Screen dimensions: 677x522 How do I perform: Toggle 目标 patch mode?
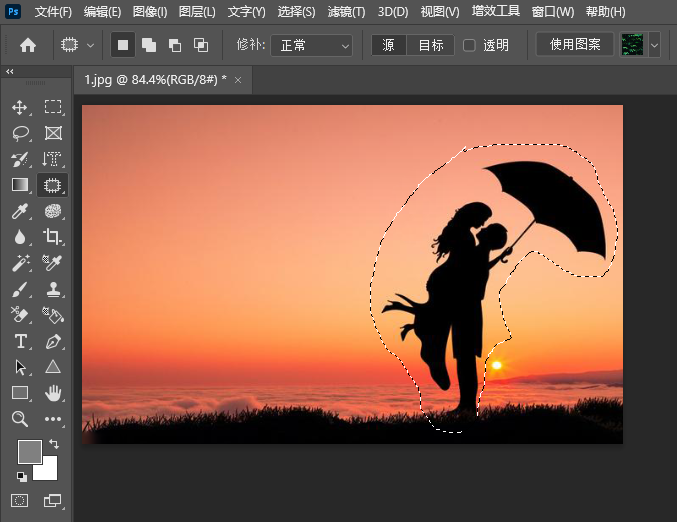[x=430, y=45]
